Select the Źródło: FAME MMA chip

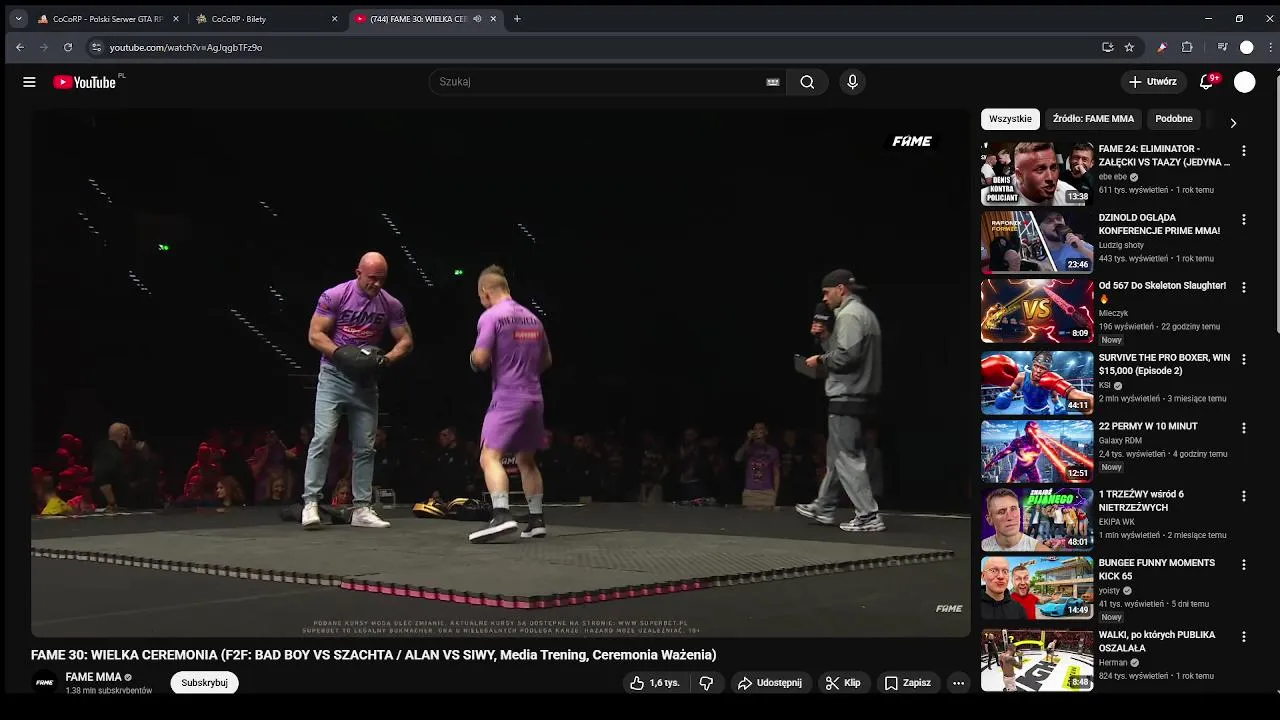(x=1093, y=119)
